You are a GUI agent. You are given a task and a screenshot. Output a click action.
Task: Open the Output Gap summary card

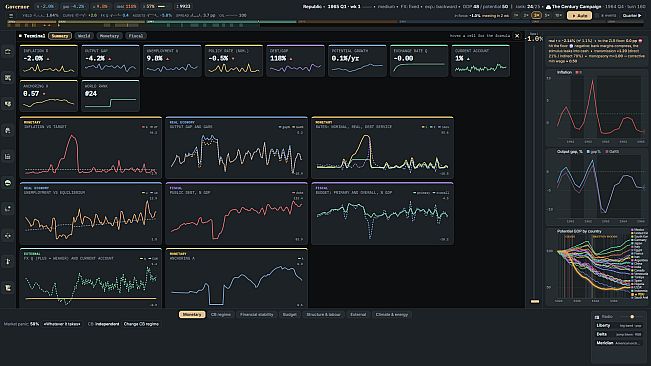pos(110,61)
